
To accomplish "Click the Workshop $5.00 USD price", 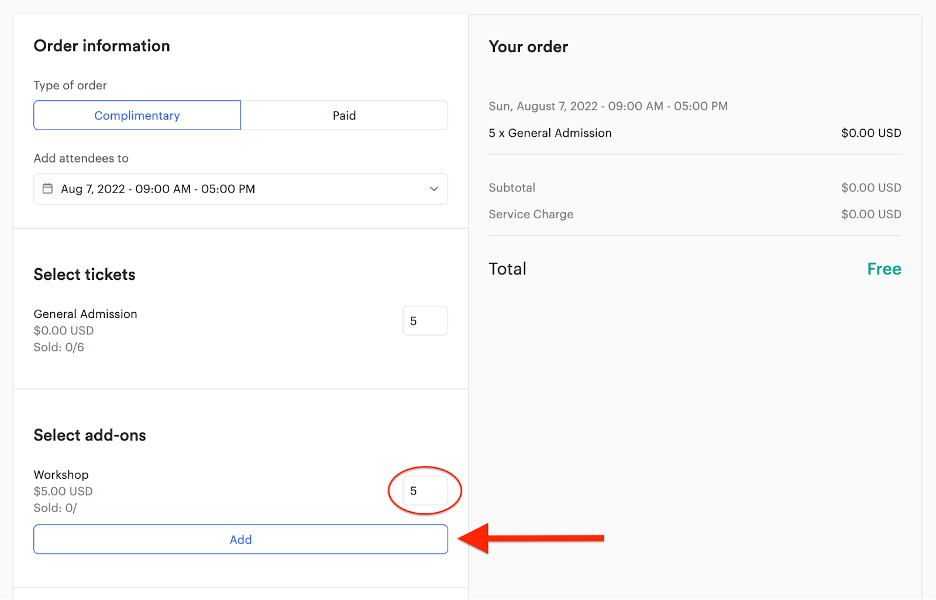I will pyautogui.click(x=63, y=491).
